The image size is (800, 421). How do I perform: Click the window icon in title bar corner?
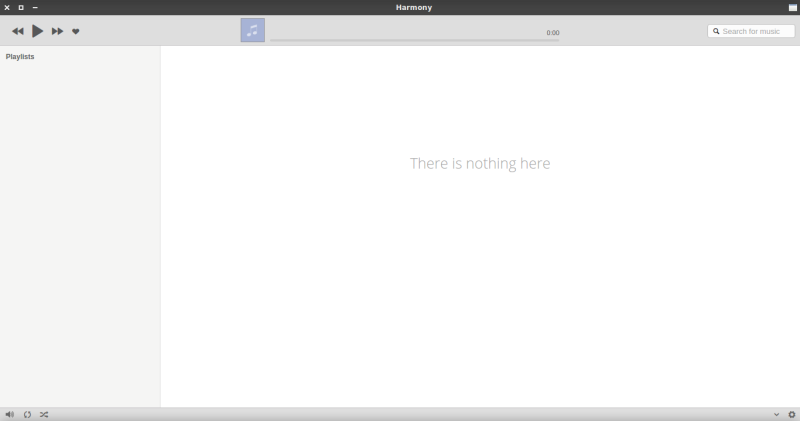[792, 7]
